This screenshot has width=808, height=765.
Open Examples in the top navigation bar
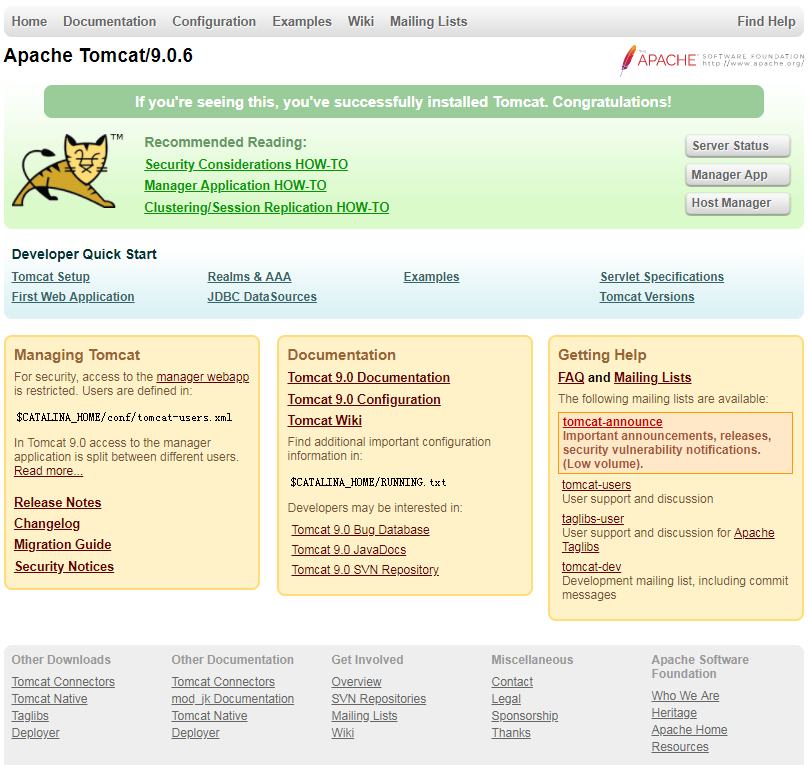pos(302,21)
